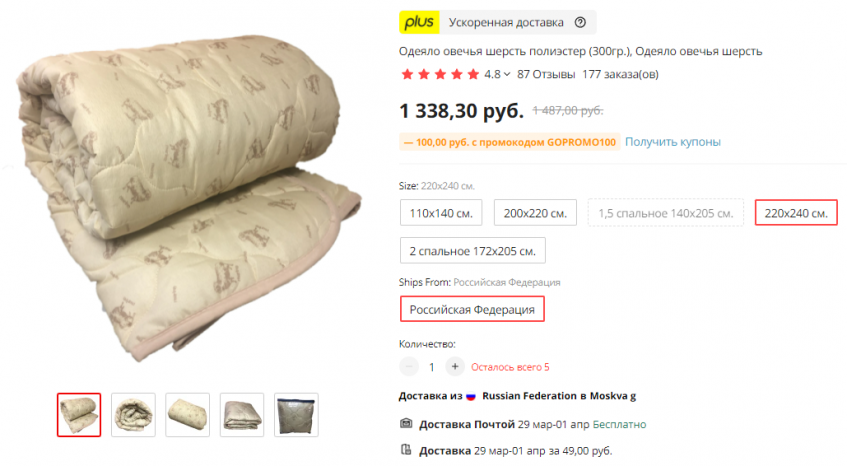
Task: Click the courier delivery clipboard icon
Action: [x=406, y=449]
